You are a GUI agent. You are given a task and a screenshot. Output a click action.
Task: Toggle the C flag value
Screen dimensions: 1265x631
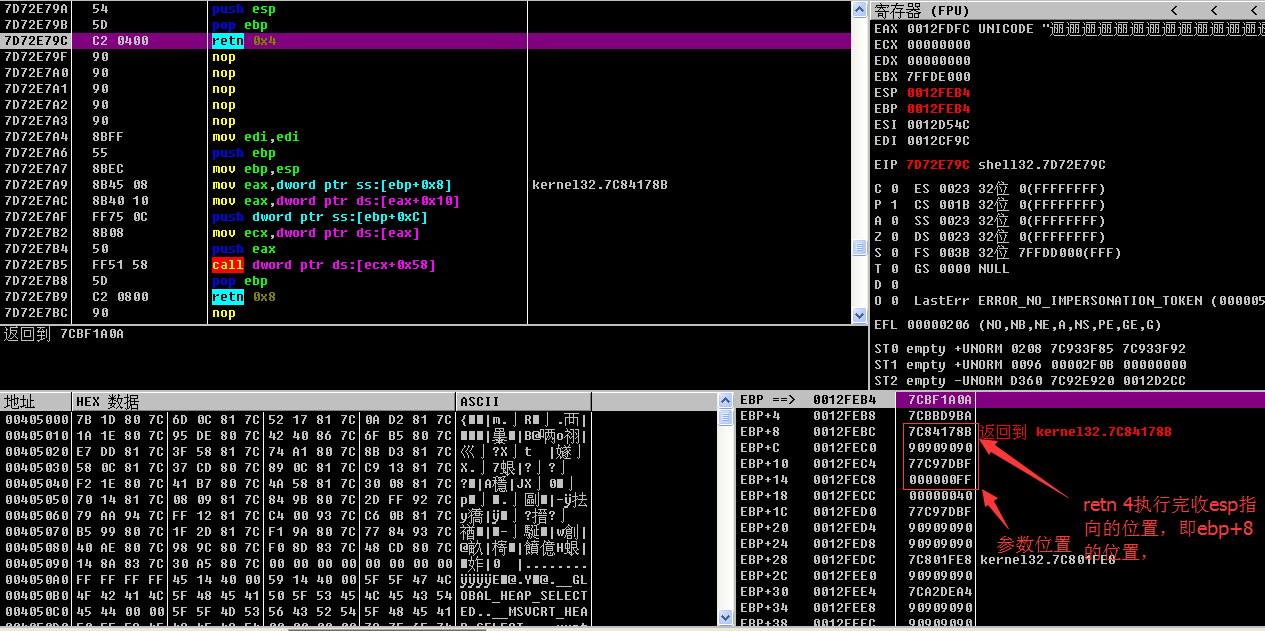click(890, 189)
